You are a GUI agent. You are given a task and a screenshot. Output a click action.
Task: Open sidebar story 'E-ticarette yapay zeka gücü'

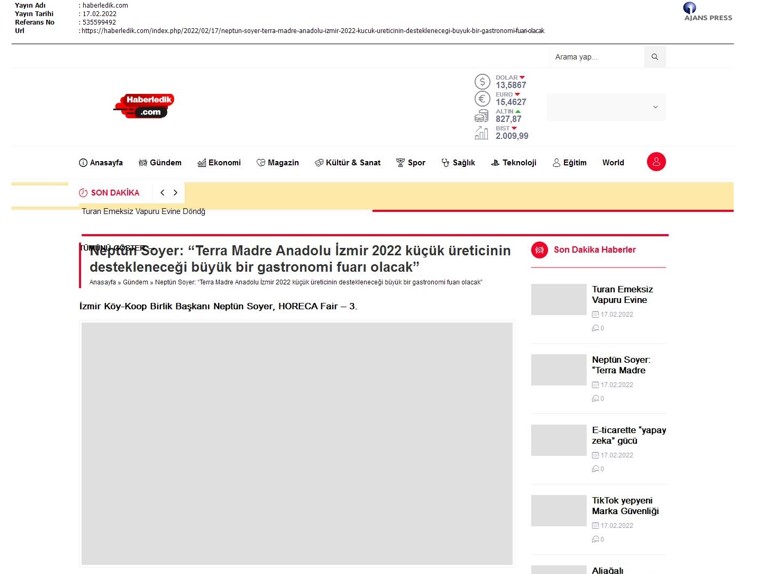tap(629, 435)
